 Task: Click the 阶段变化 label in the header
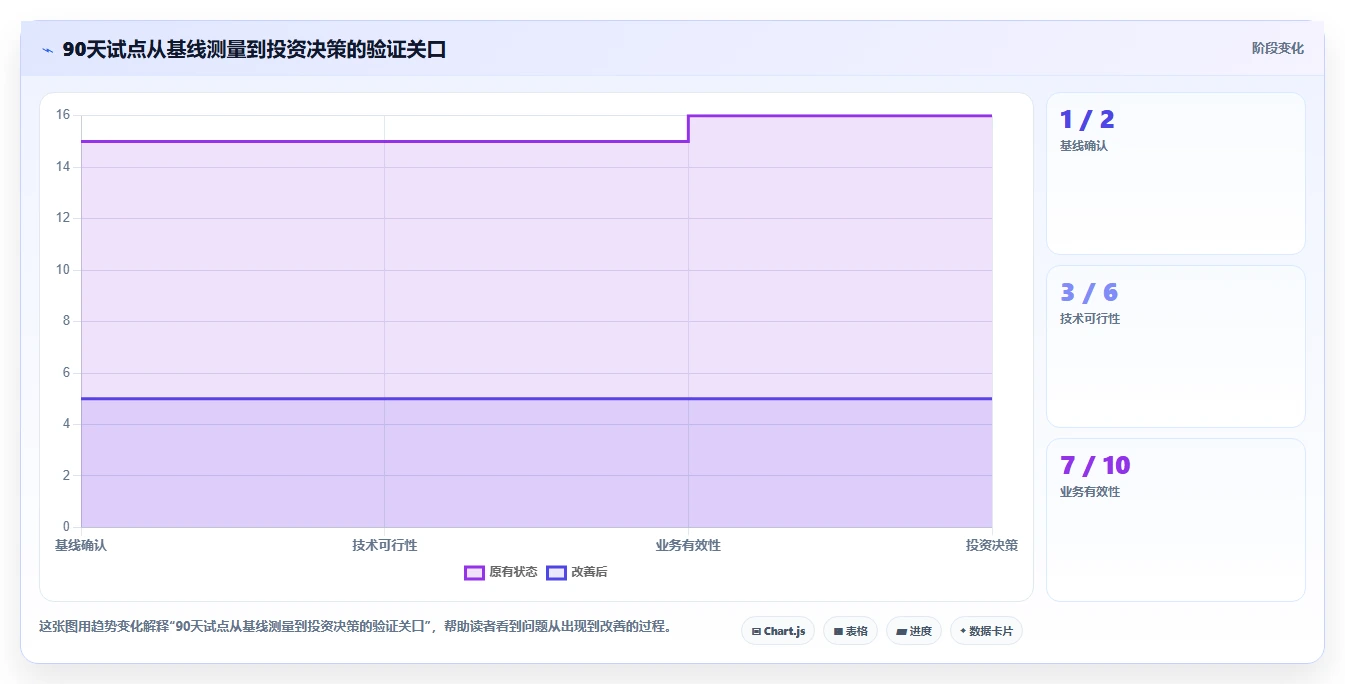[1278, 48]
